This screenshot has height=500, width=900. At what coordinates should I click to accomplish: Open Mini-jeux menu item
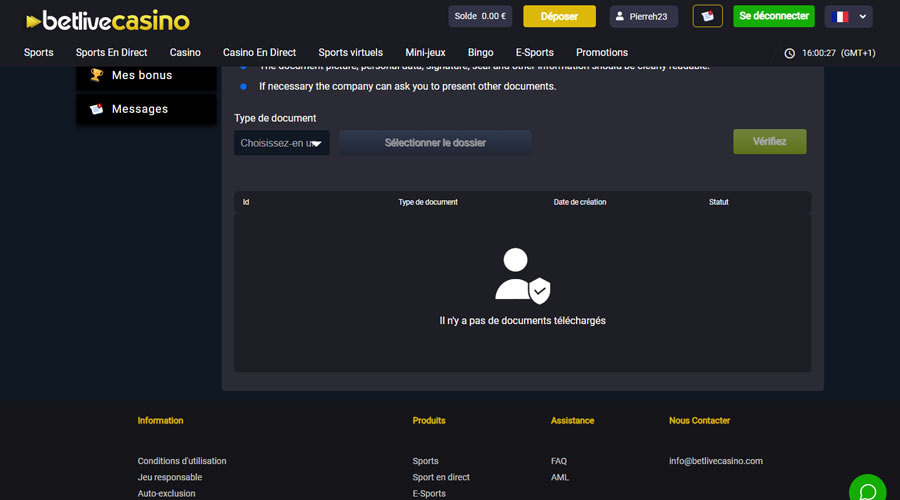coord(425,52)
